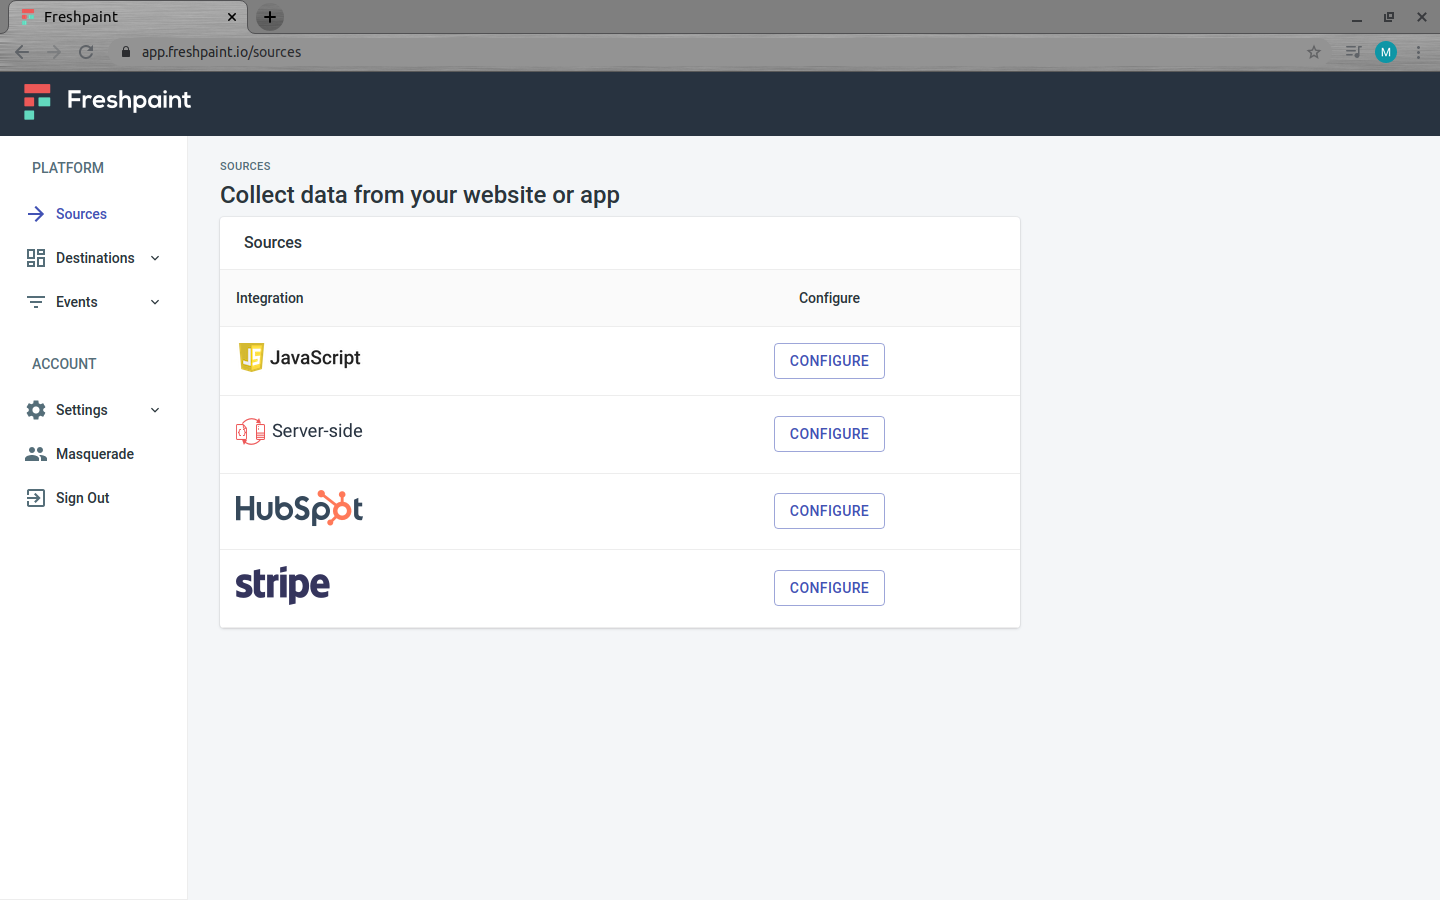The image size is (1440, 900).
Task: Configure the Server-side source
Action: (x=829, y=434)
